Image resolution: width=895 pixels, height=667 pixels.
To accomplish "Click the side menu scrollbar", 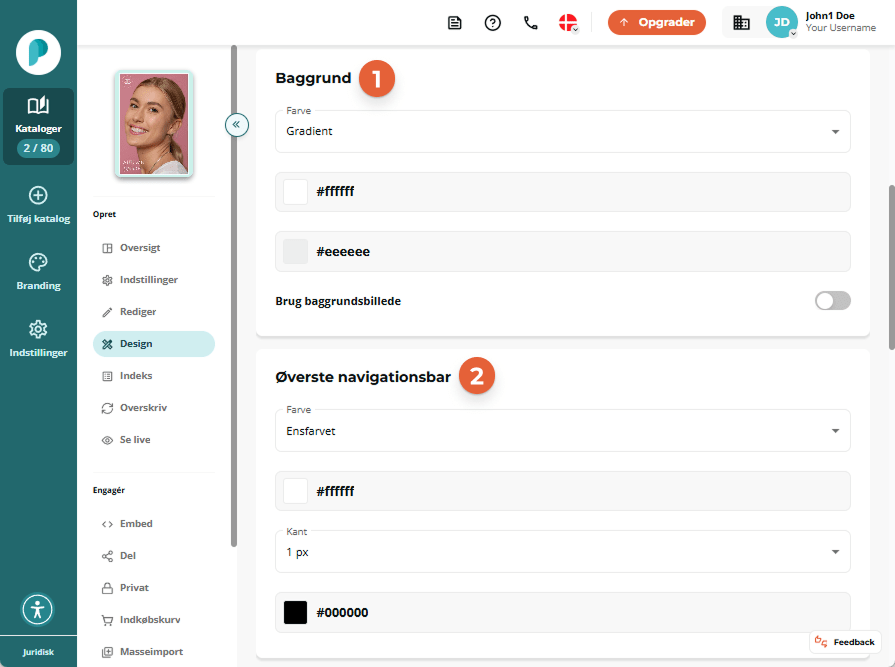I will 233,296.
